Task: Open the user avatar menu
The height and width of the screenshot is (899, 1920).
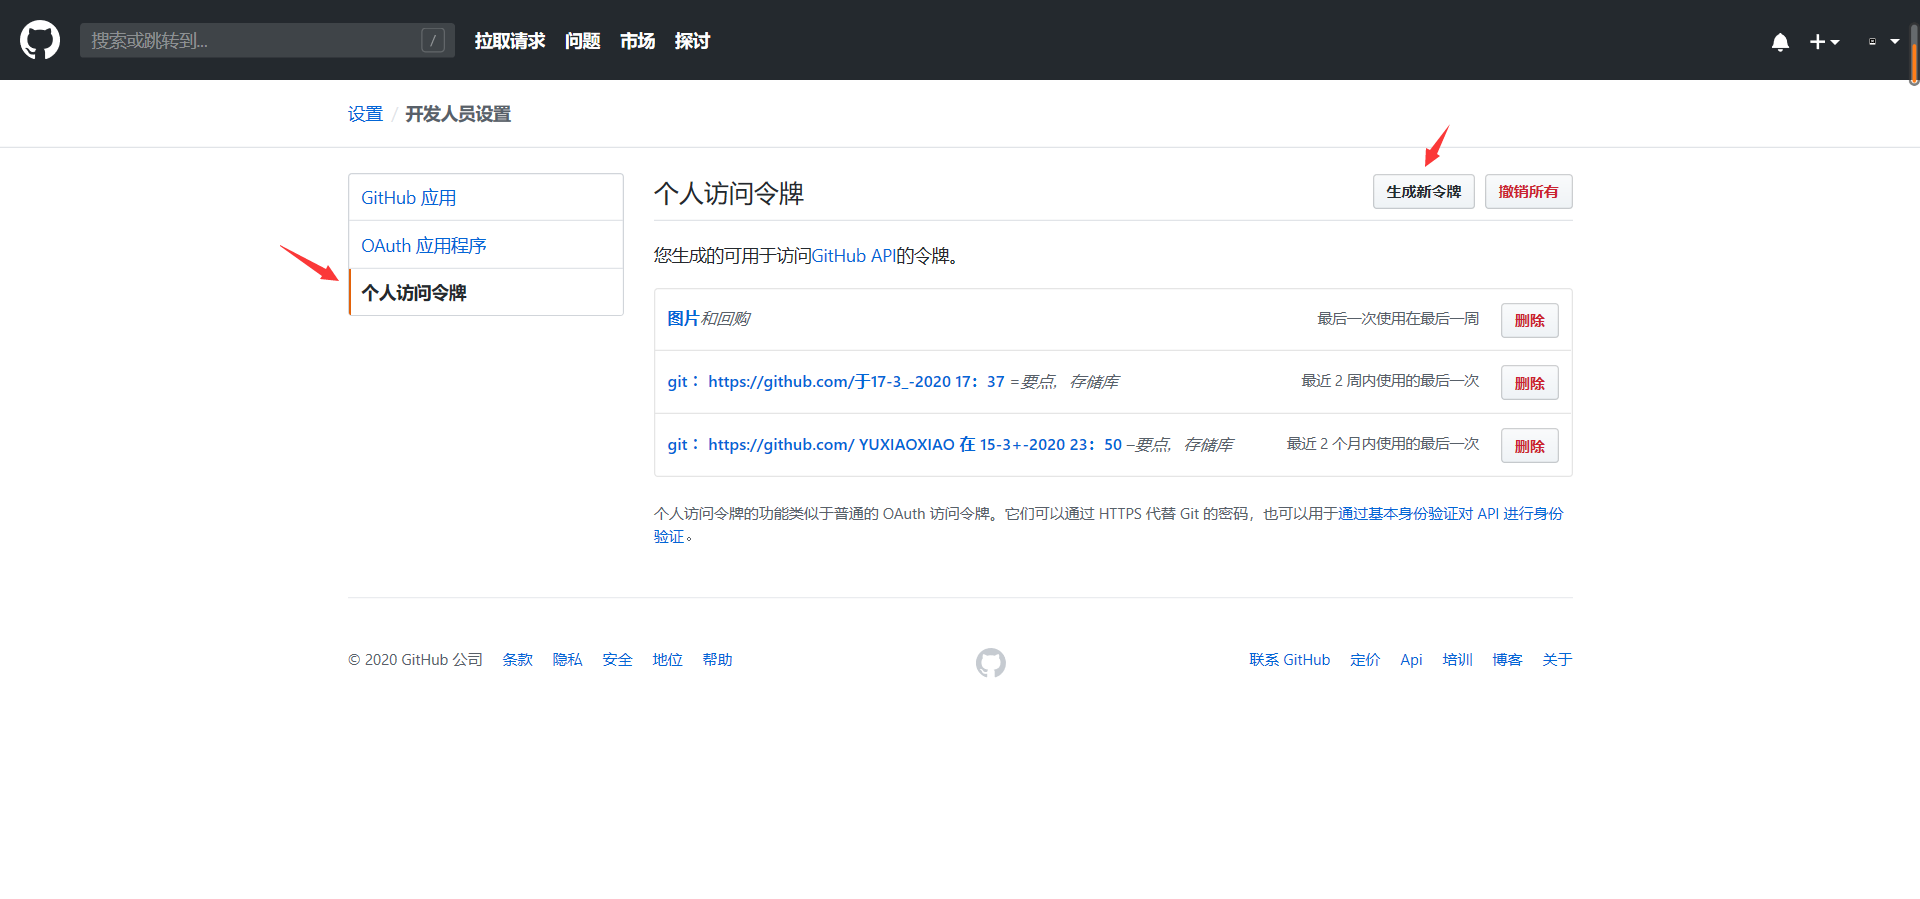Action: click(x=1884, y=42)
